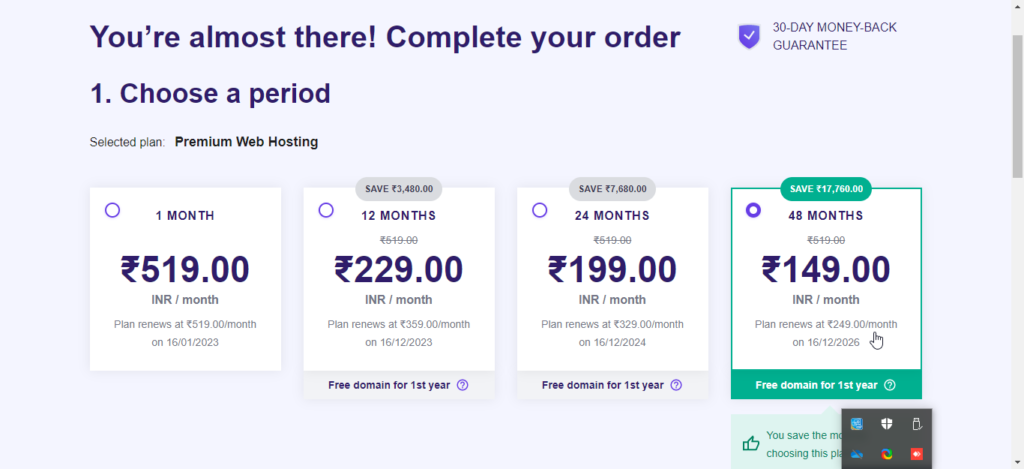Click the 30-day money-back guarantee text
1024x469 pixels.
[834, 36]
